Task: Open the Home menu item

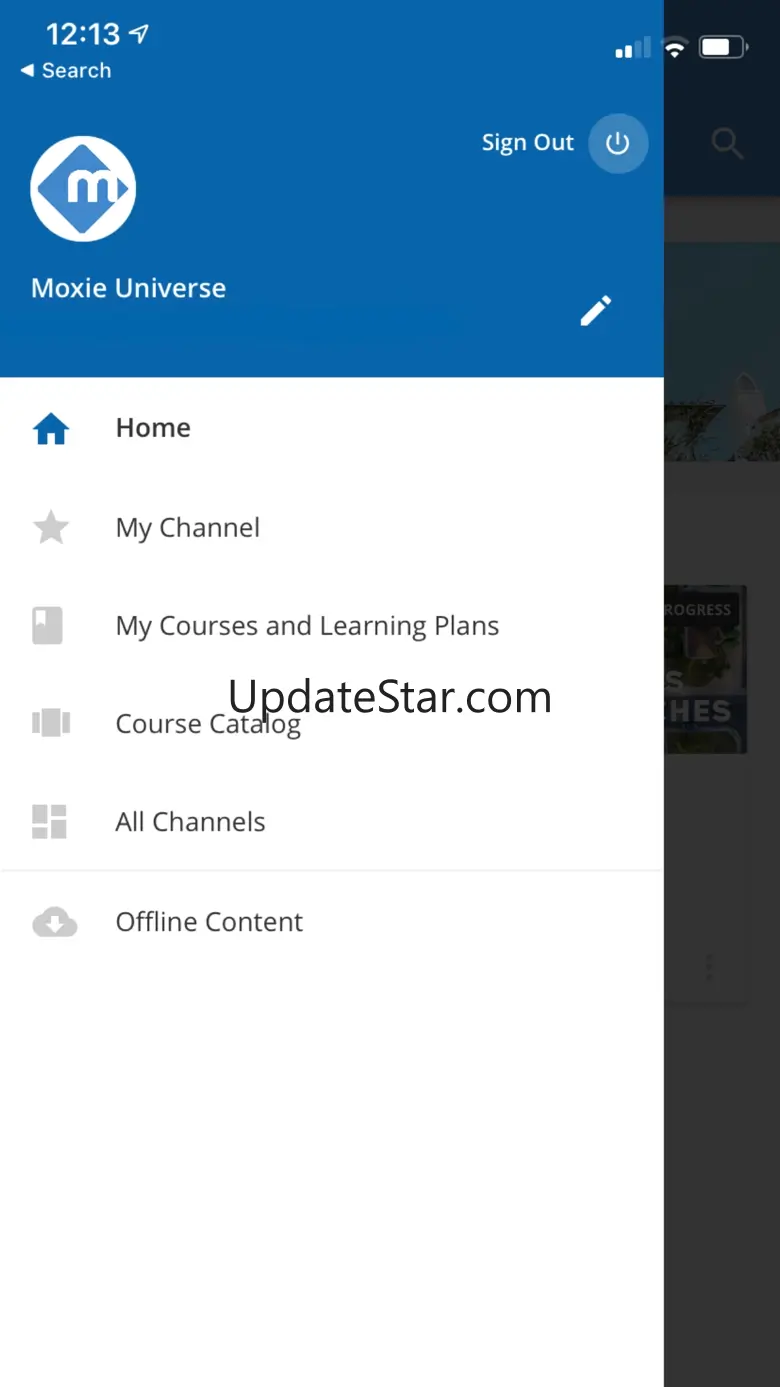Action: [x=153, y=428]
